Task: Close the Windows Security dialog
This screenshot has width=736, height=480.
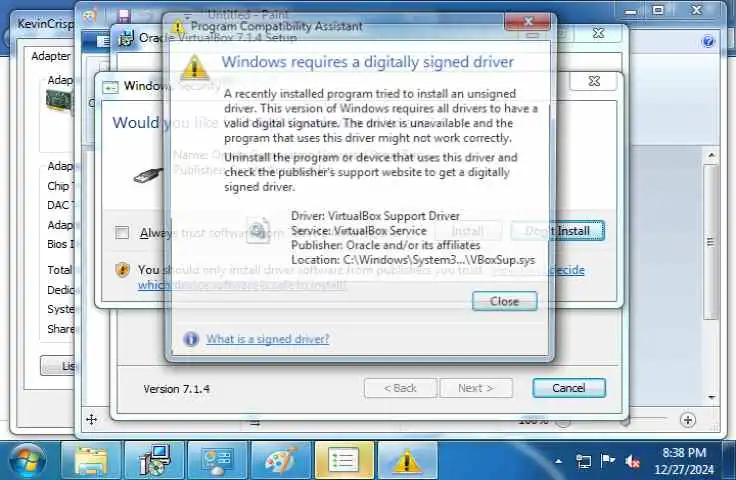Action: (x=594, y=81)
